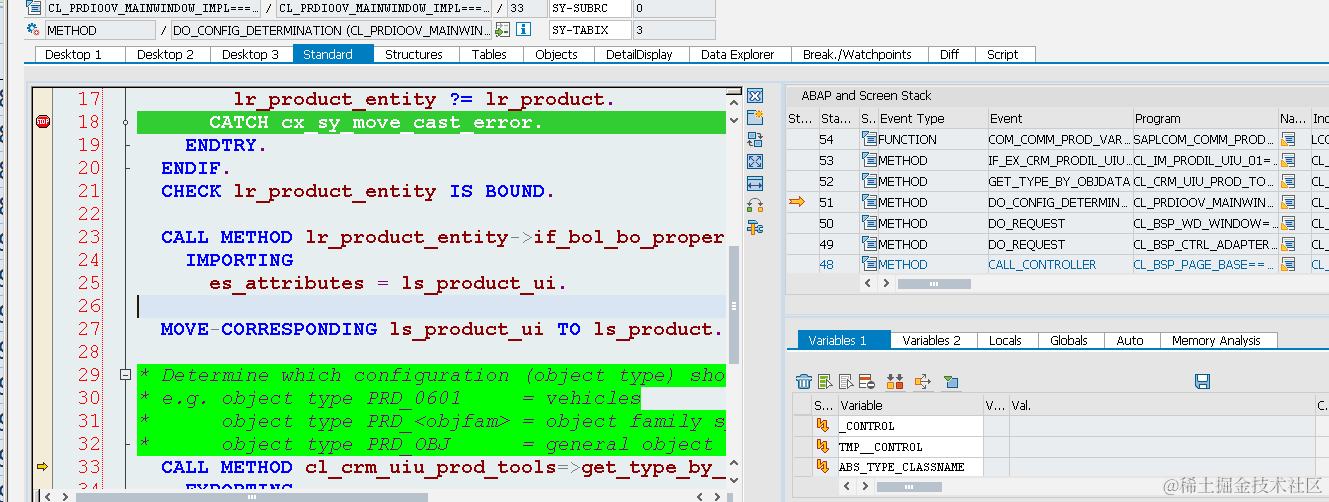Viewport: 1329px width, 502px height.
Task: Click the gray row icon in variables toolbar
Action: (x=845, y=382)
